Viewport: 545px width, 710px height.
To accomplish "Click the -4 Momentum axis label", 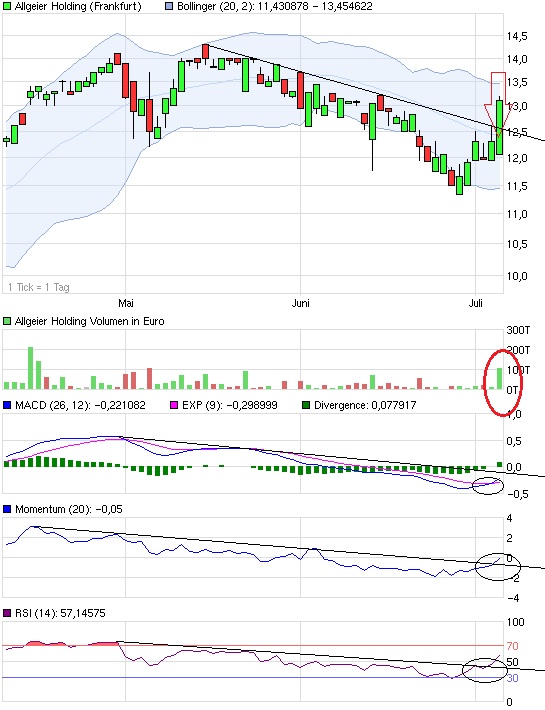I will [513, 598].
